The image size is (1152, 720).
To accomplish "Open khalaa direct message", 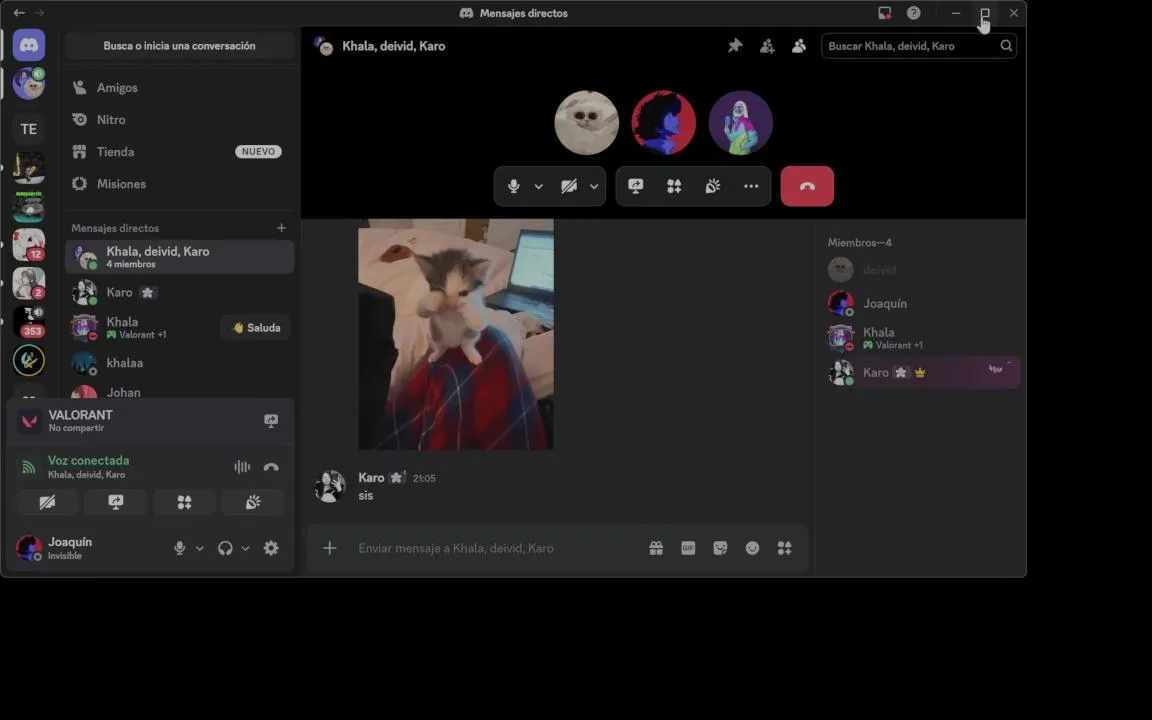I will pos(179,363).
